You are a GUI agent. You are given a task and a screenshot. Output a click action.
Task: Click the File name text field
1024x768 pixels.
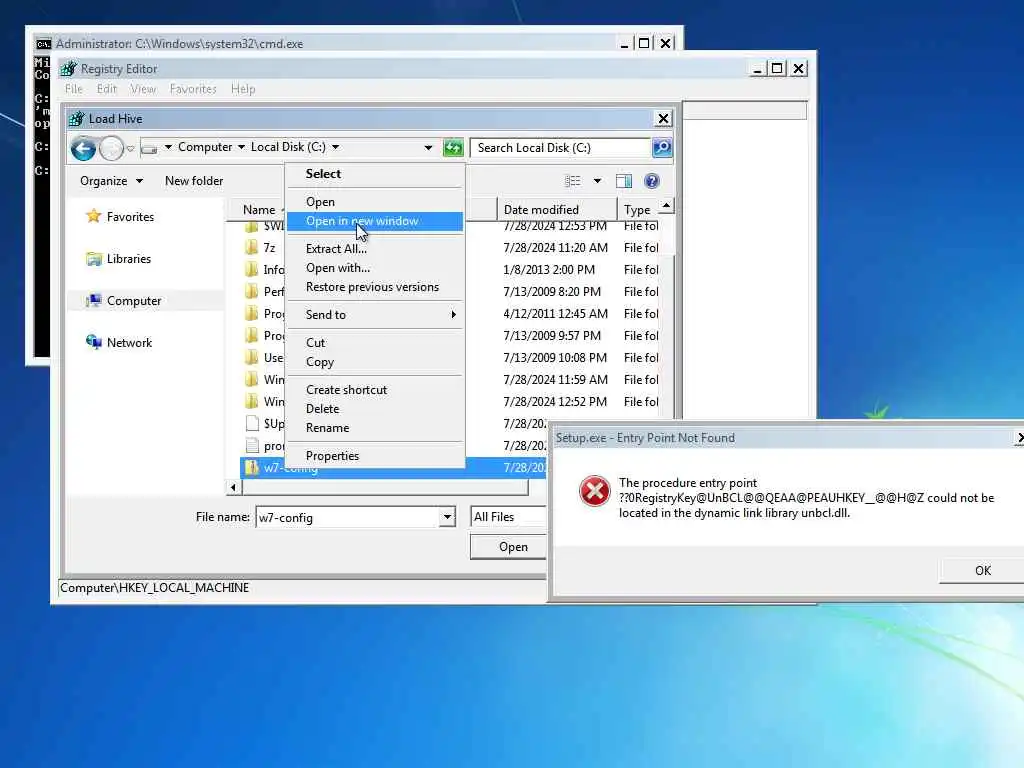pyautogui.click(x=348, y=517)
